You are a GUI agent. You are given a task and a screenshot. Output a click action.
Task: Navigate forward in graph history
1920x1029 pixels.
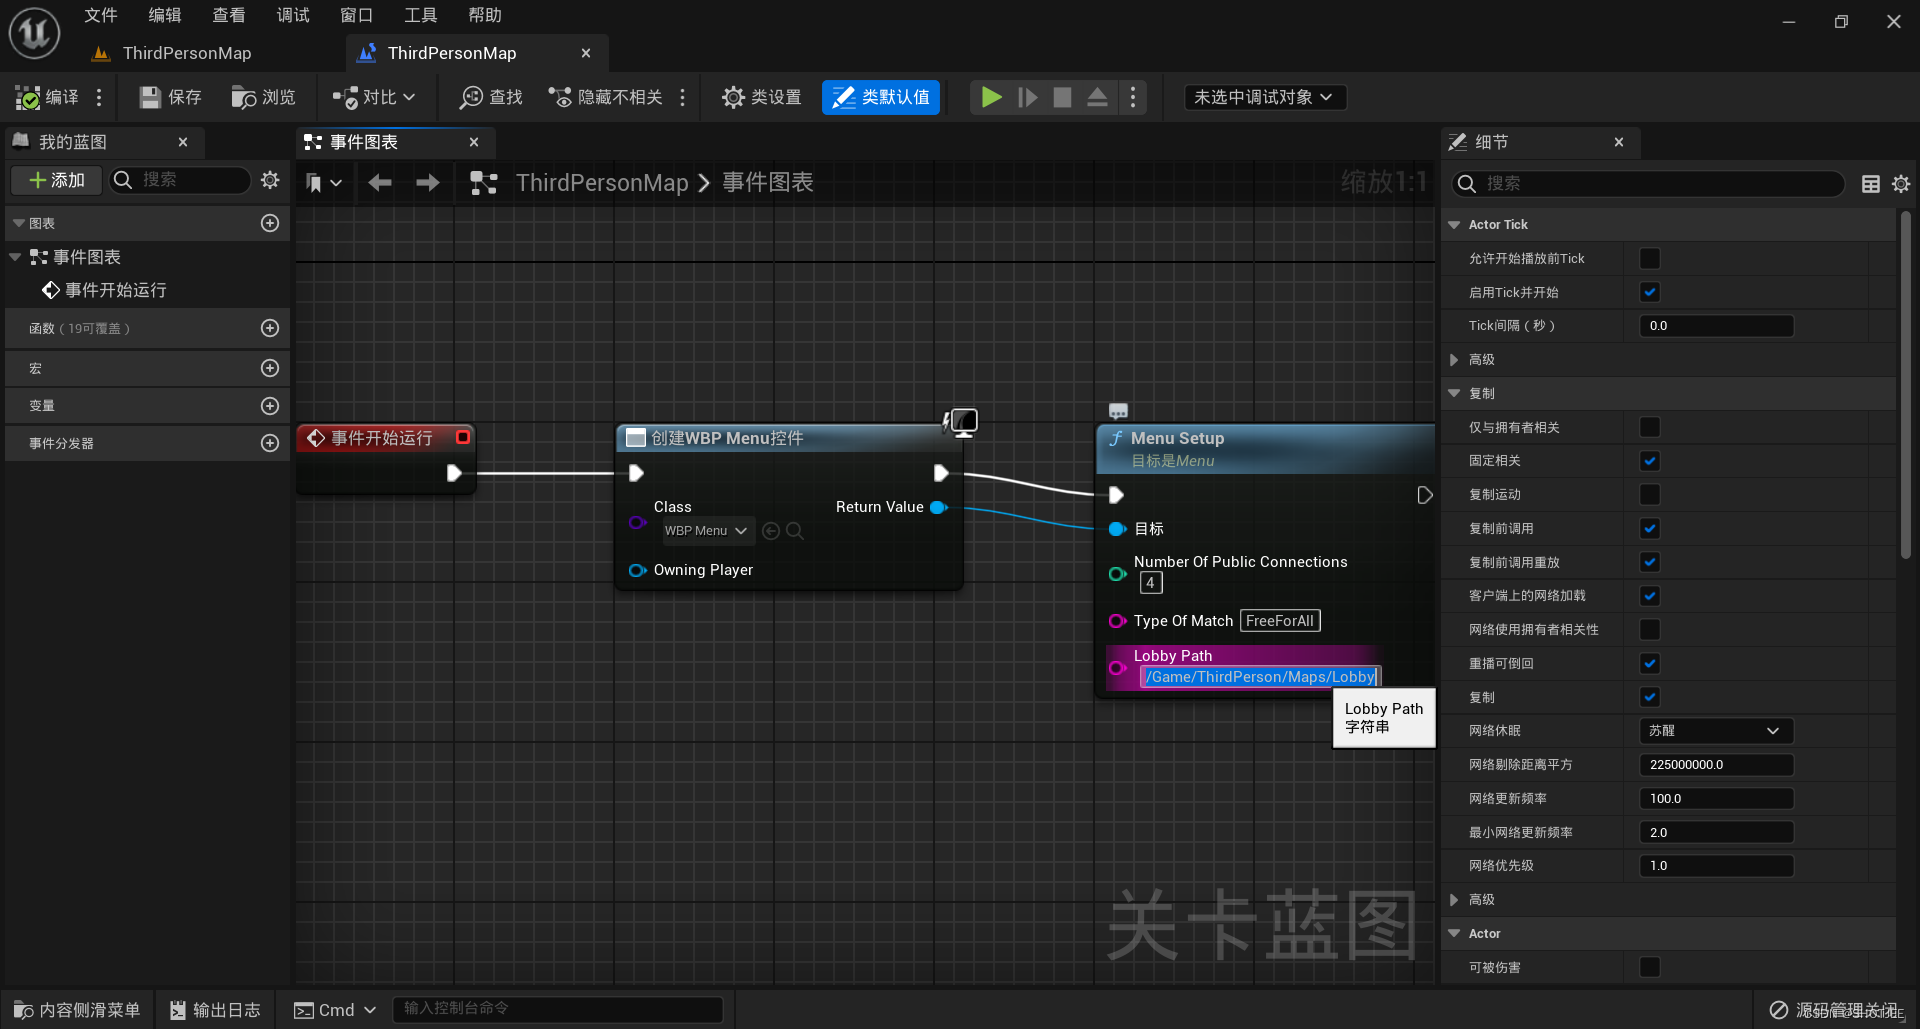427,182
